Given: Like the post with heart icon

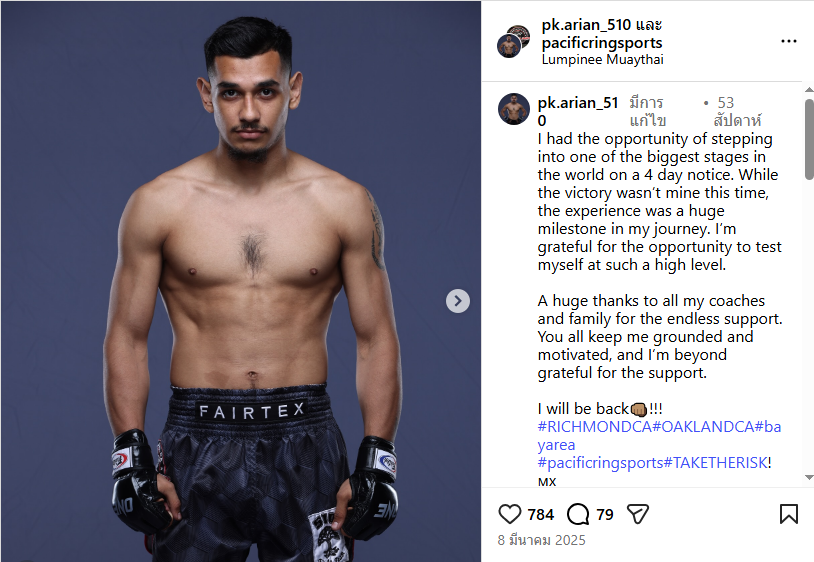Looking at the screenshot, I should pos(509,514).
